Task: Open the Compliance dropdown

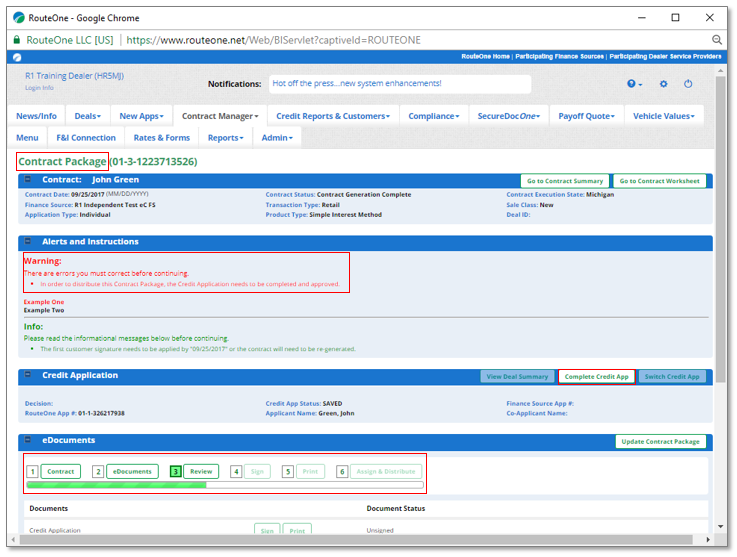Action: (433, 116)
